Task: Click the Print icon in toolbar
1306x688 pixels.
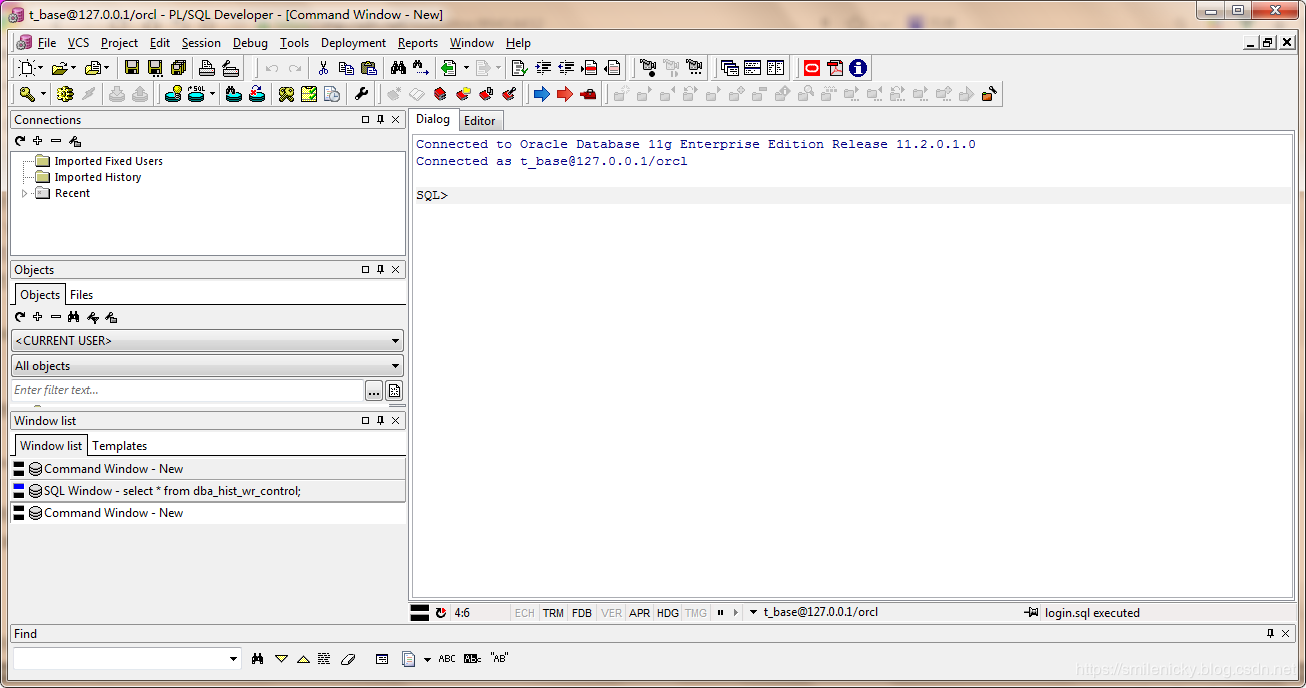Action: pos(207,68)
